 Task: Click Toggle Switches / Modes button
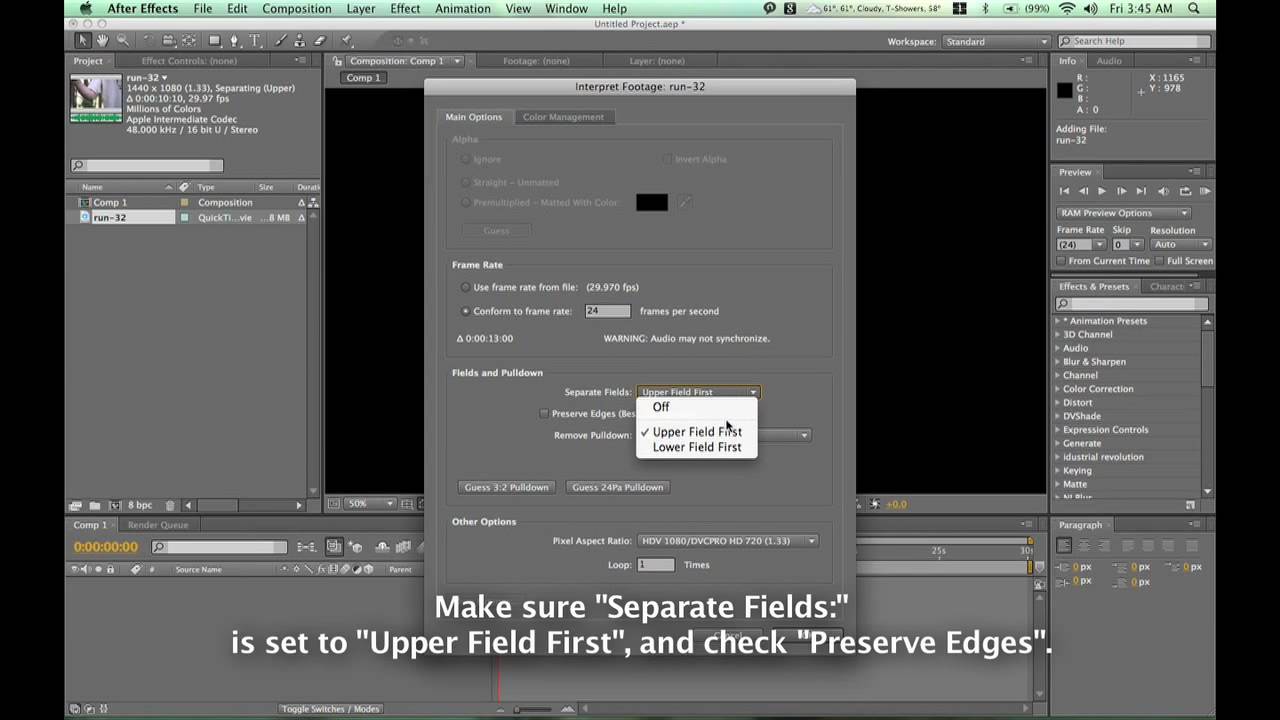pos(330,709)
